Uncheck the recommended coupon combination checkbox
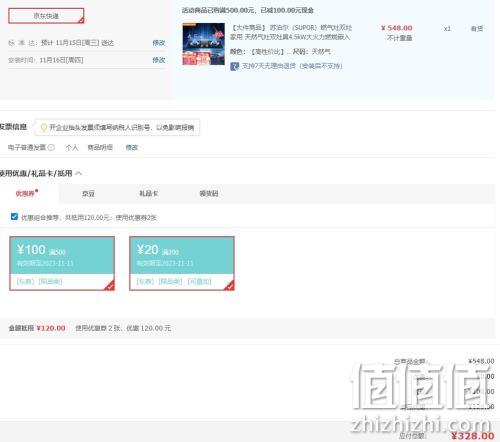 point(14,217)
